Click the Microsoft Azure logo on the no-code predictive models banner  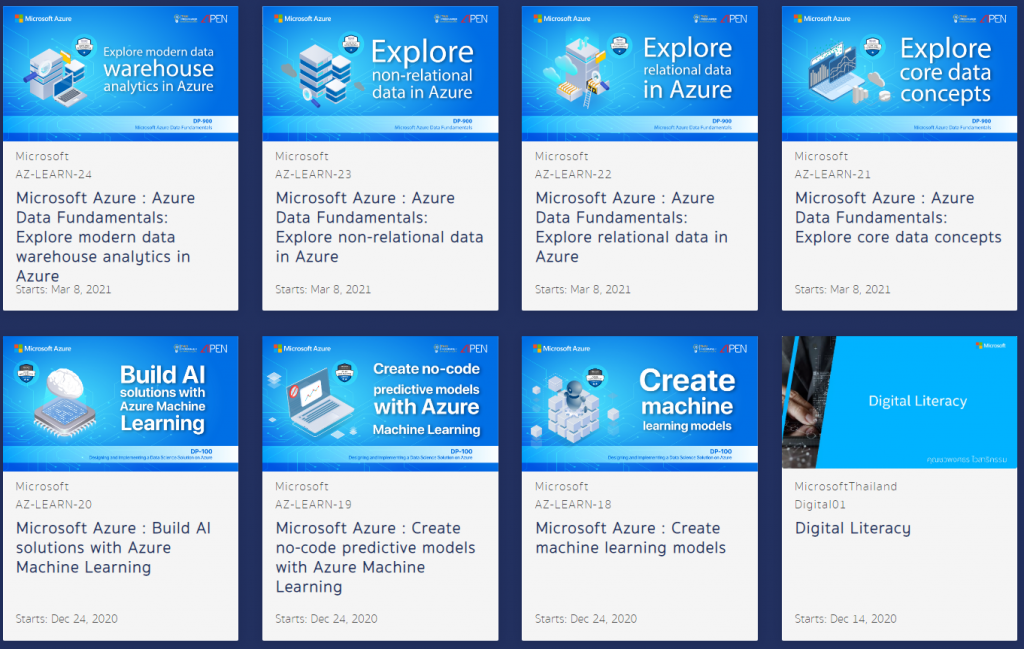point(302,349)
